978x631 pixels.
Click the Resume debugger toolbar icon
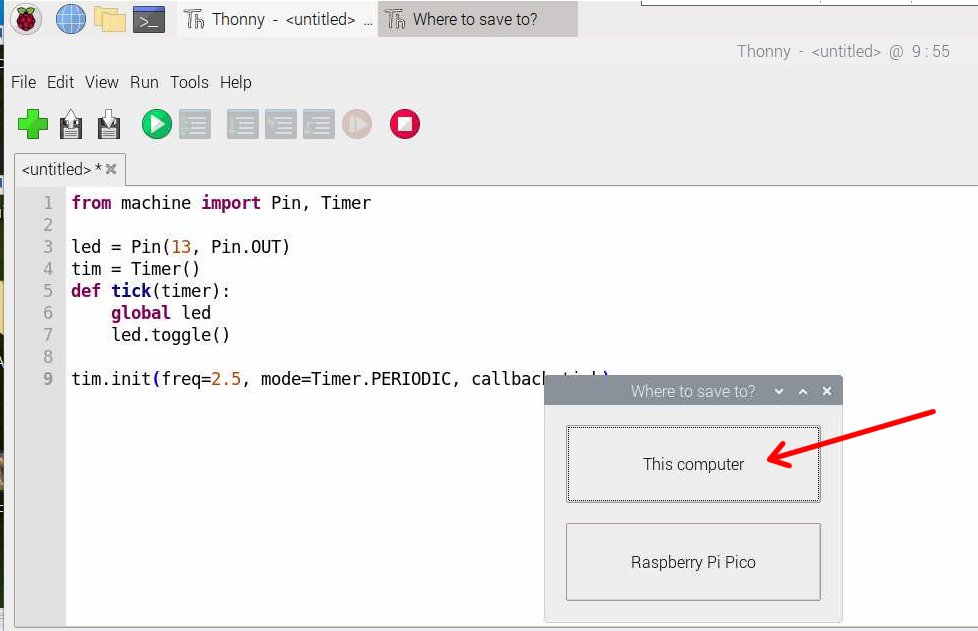tap(357, 124)
